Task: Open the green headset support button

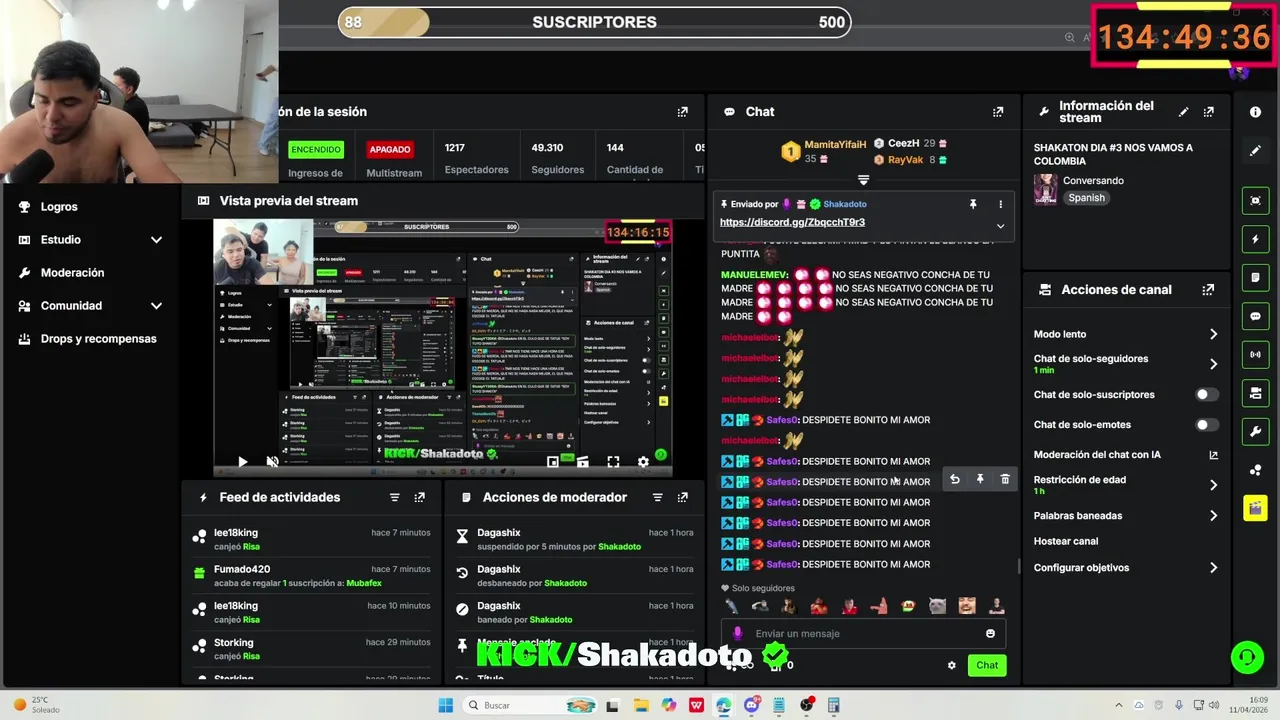Action: pyautogui.click(x=1246, y=657)
